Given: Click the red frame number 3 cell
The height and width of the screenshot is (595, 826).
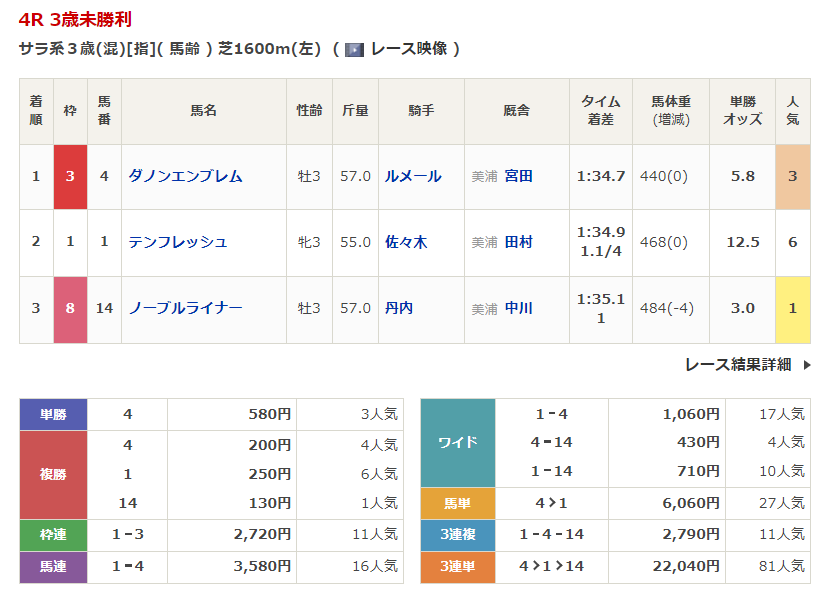Looking at the screenshot, I should click(70, 176).
